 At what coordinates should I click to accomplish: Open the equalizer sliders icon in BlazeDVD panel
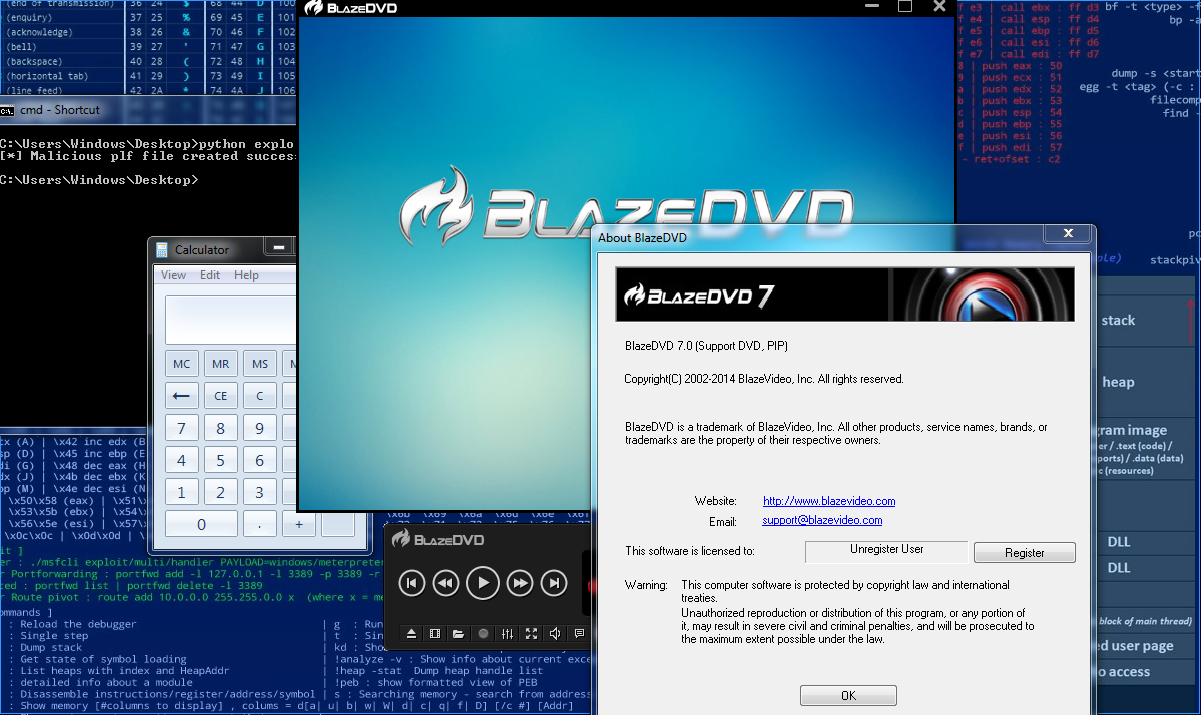(x=507, y=633)
